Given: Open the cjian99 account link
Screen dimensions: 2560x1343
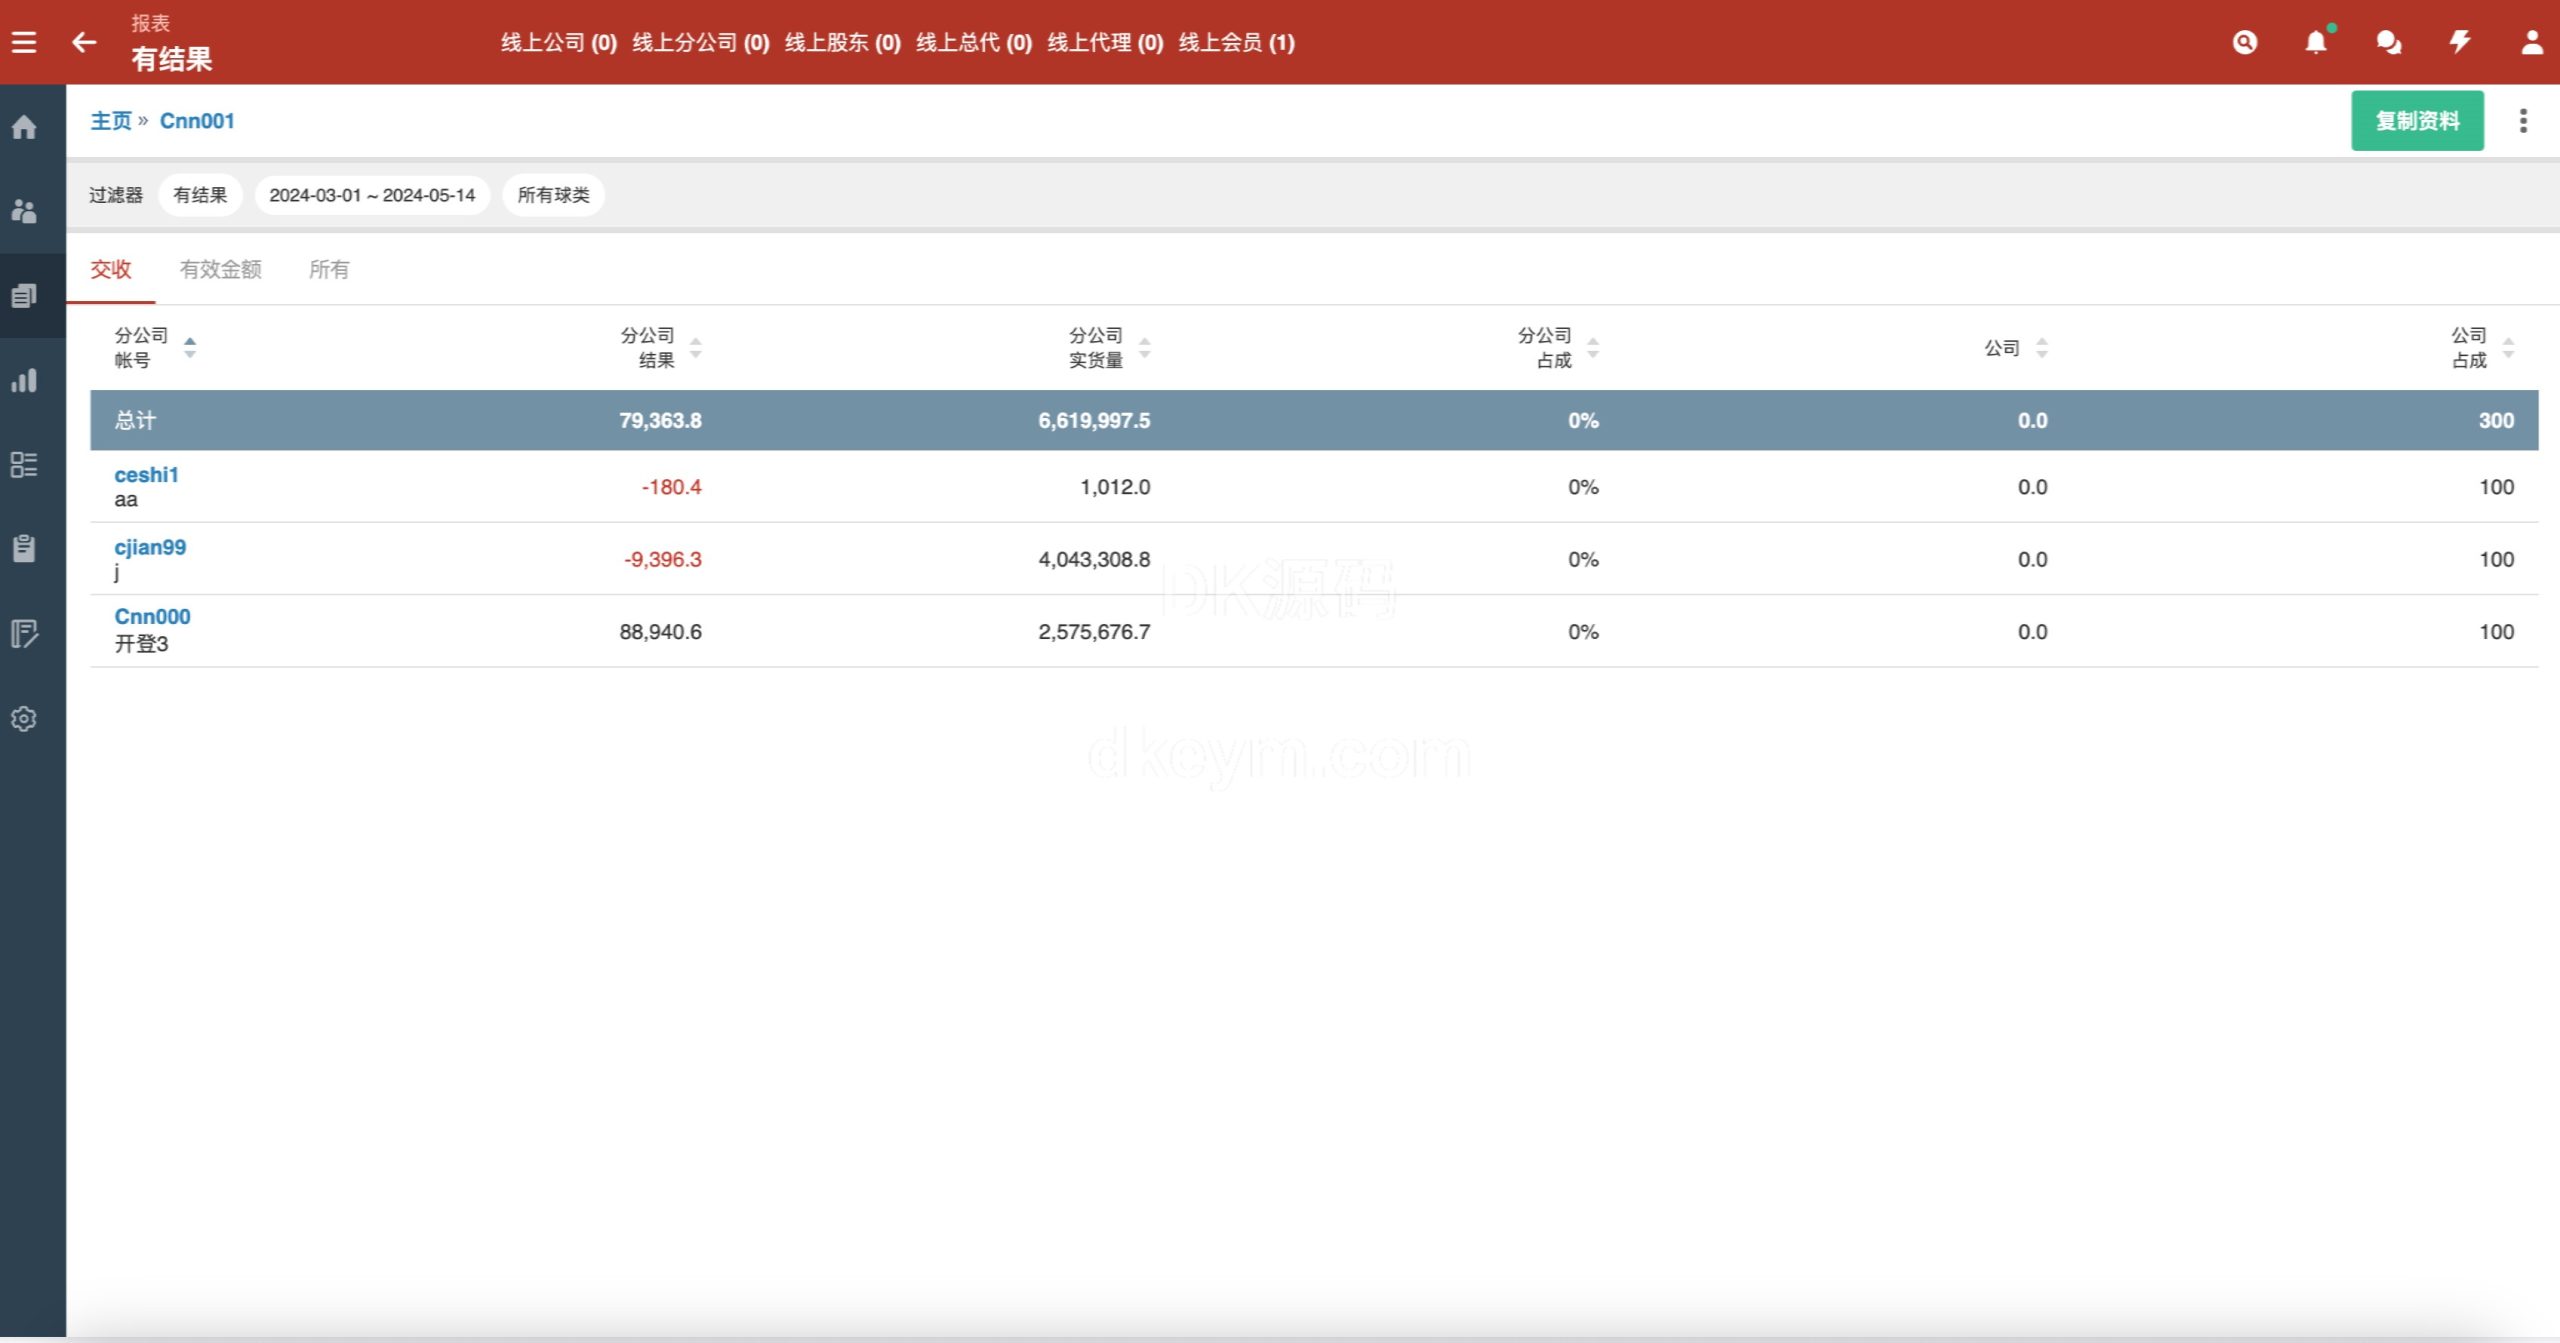Looking at the screenshot, I should [150, 547].
